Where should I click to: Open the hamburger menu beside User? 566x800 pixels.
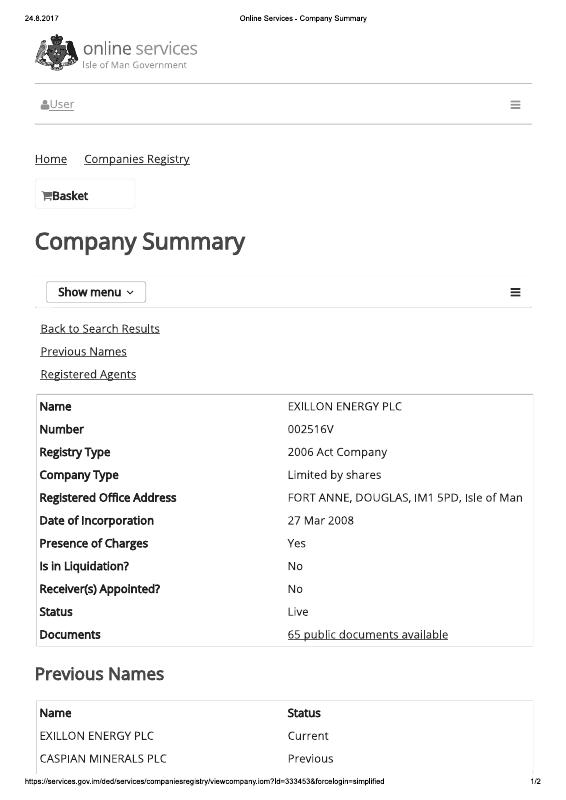[515, 105]
